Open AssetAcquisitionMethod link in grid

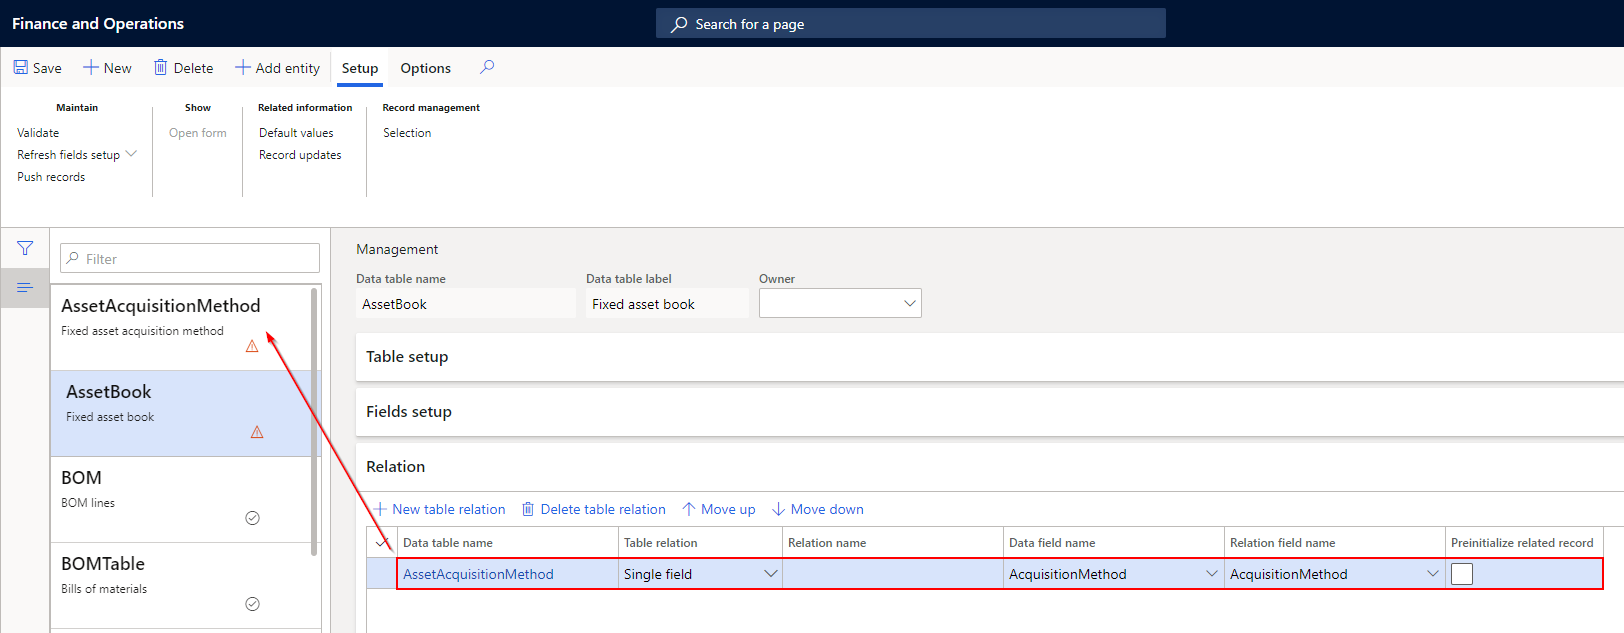coord(478,574)
